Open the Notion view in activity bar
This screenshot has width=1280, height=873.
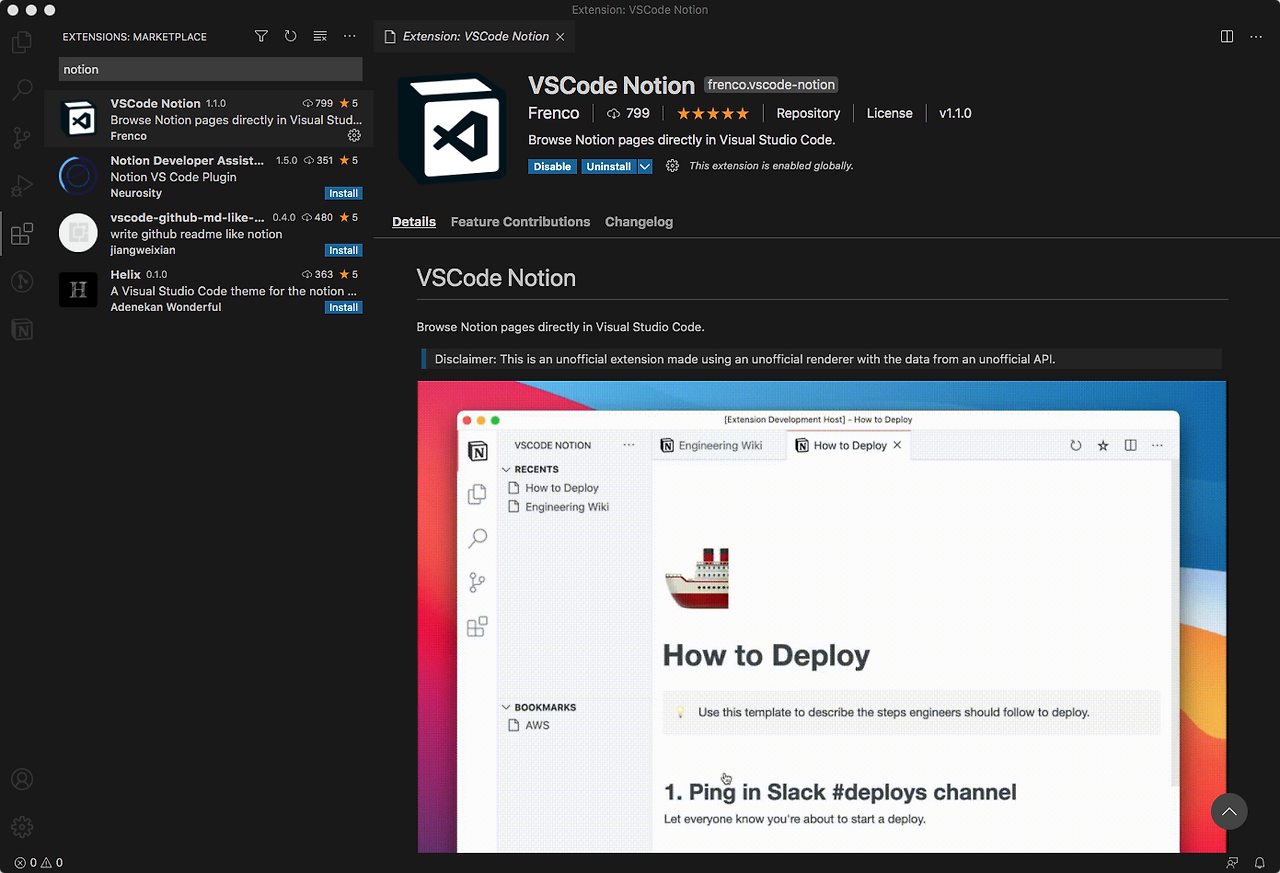22,329
